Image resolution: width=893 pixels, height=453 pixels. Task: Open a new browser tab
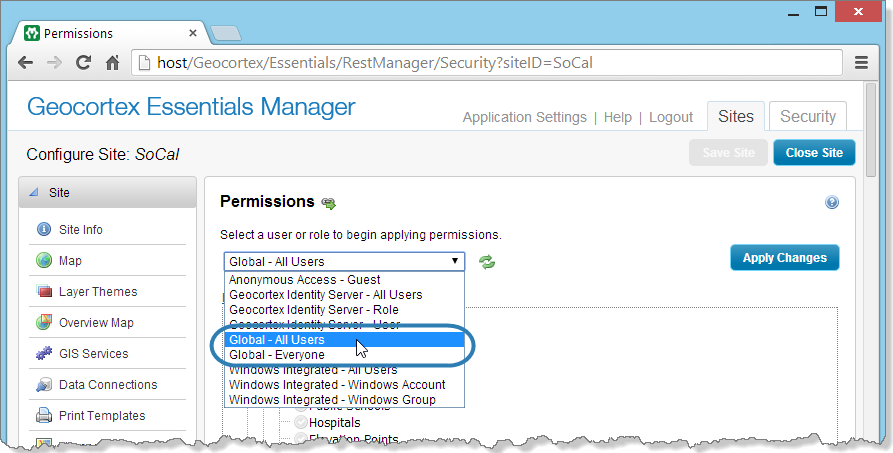pyautogui.click(x=226, y=34)
